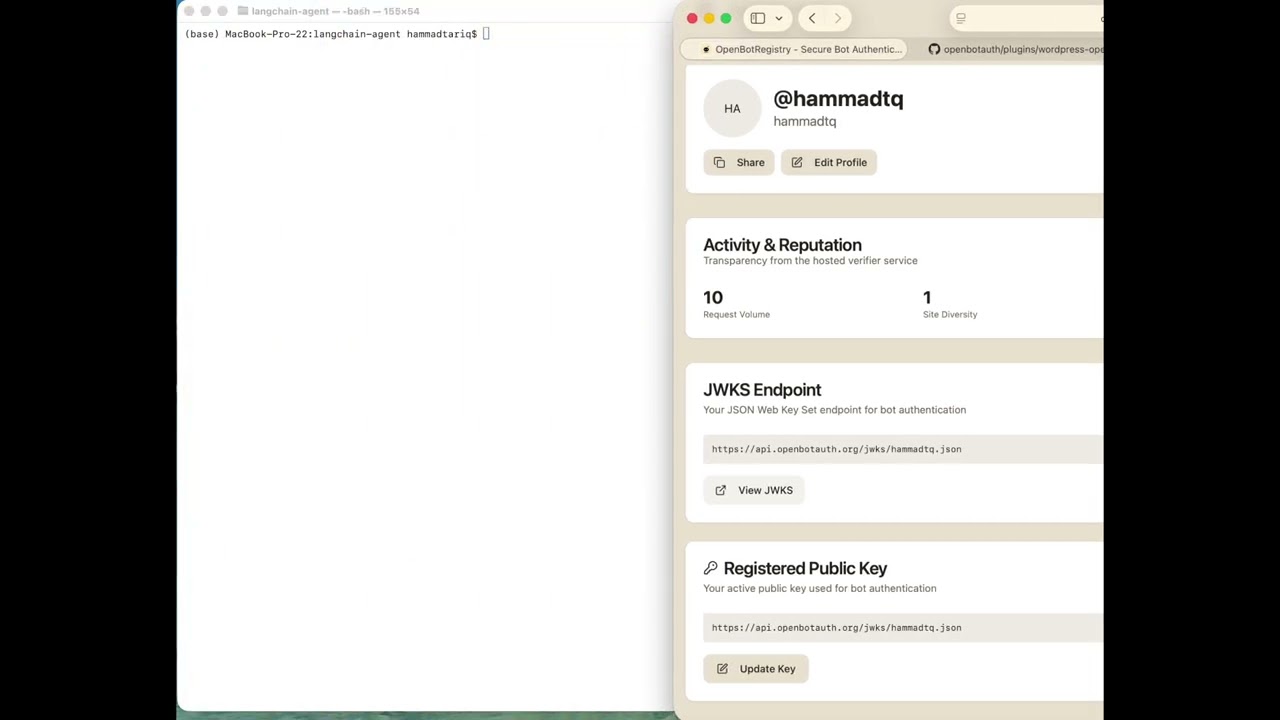Click the Update Key button
This screenshot has height=720, width=1280.
pos(756,669)
